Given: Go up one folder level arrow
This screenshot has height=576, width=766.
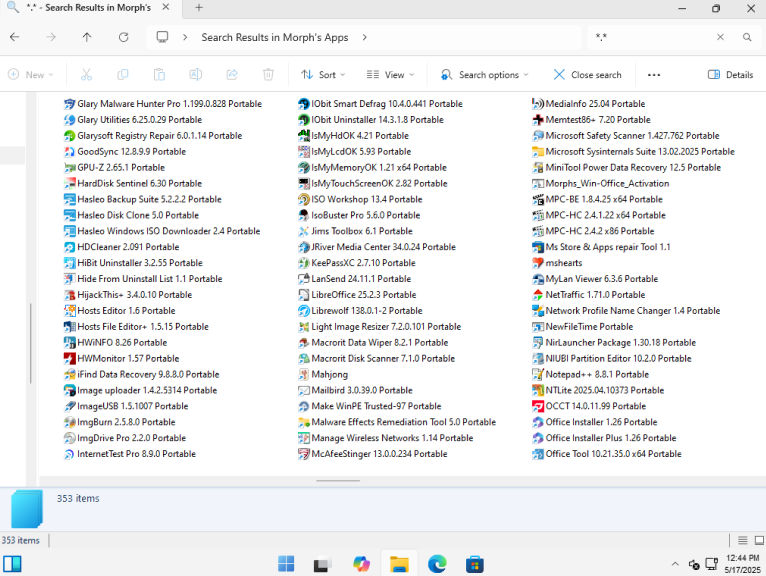Looking at the screenshot, I should point(87,37).
